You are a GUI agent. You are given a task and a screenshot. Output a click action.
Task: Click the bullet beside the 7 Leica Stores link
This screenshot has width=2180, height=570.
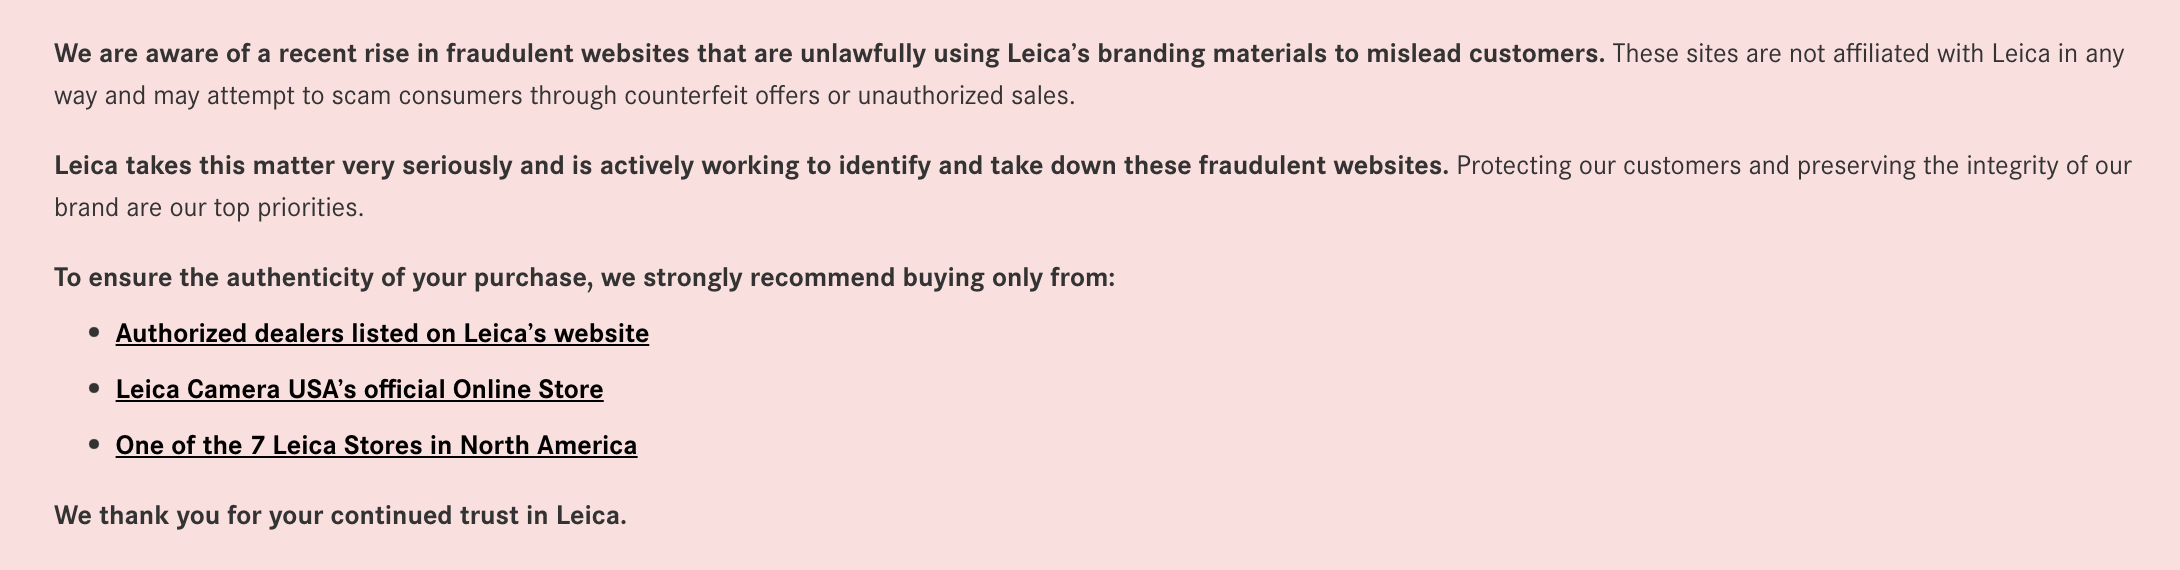click(95, 444)
